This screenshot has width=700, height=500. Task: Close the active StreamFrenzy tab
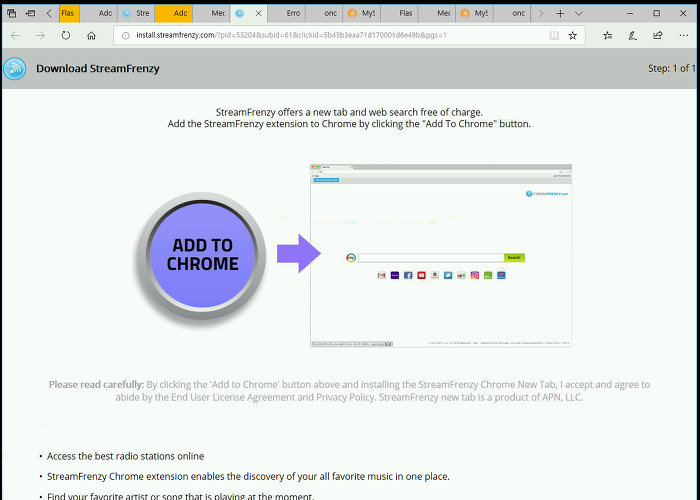(x=258, y=13)
